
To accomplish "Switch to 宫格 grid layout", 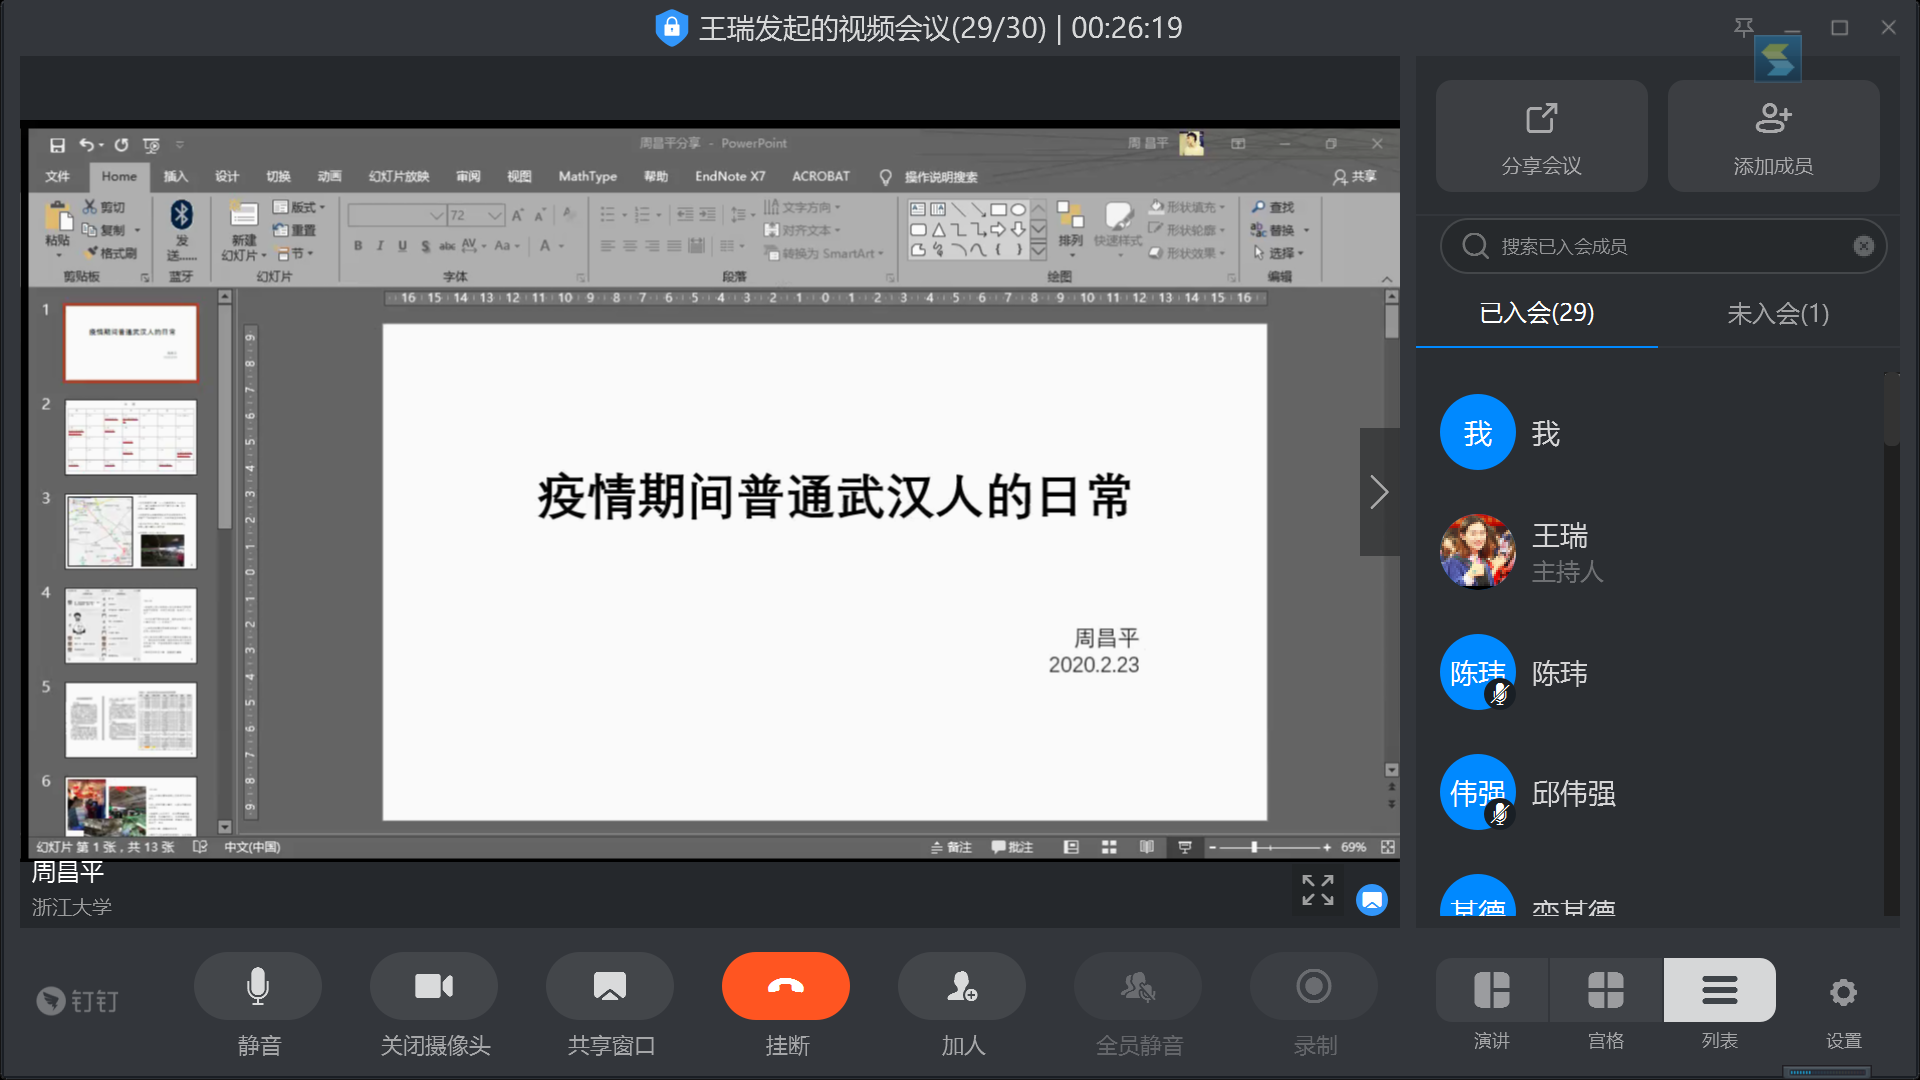I will point(1606,990).
